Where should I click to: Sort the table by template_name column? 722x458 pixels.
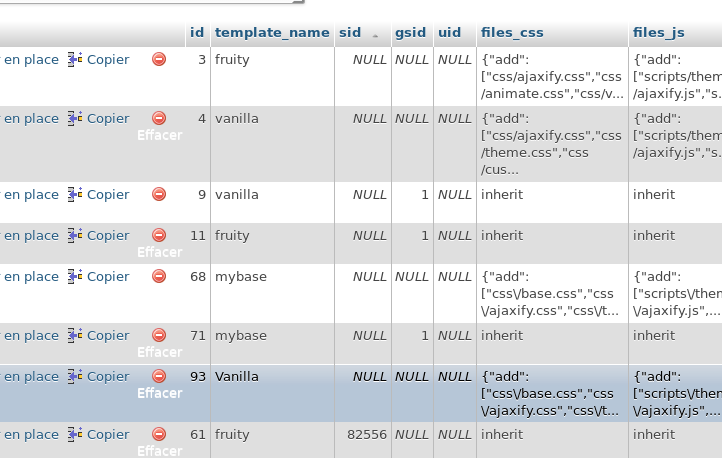(x=272, y=33)
